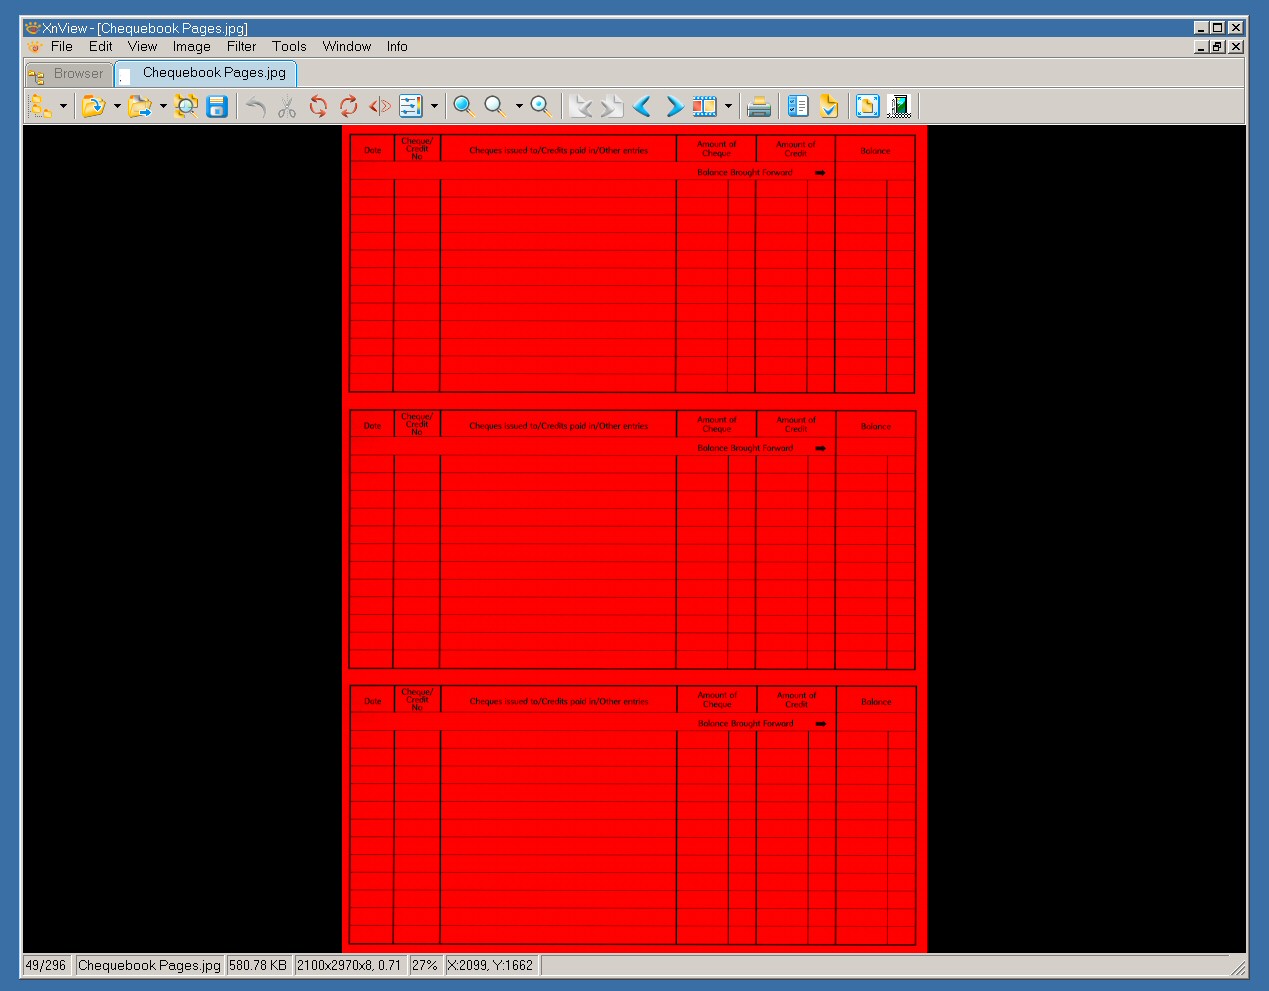The width and height of the screenshot is (1269, 991).
Task: Save the image with the floppy disk icon
Action: [217, 106]
